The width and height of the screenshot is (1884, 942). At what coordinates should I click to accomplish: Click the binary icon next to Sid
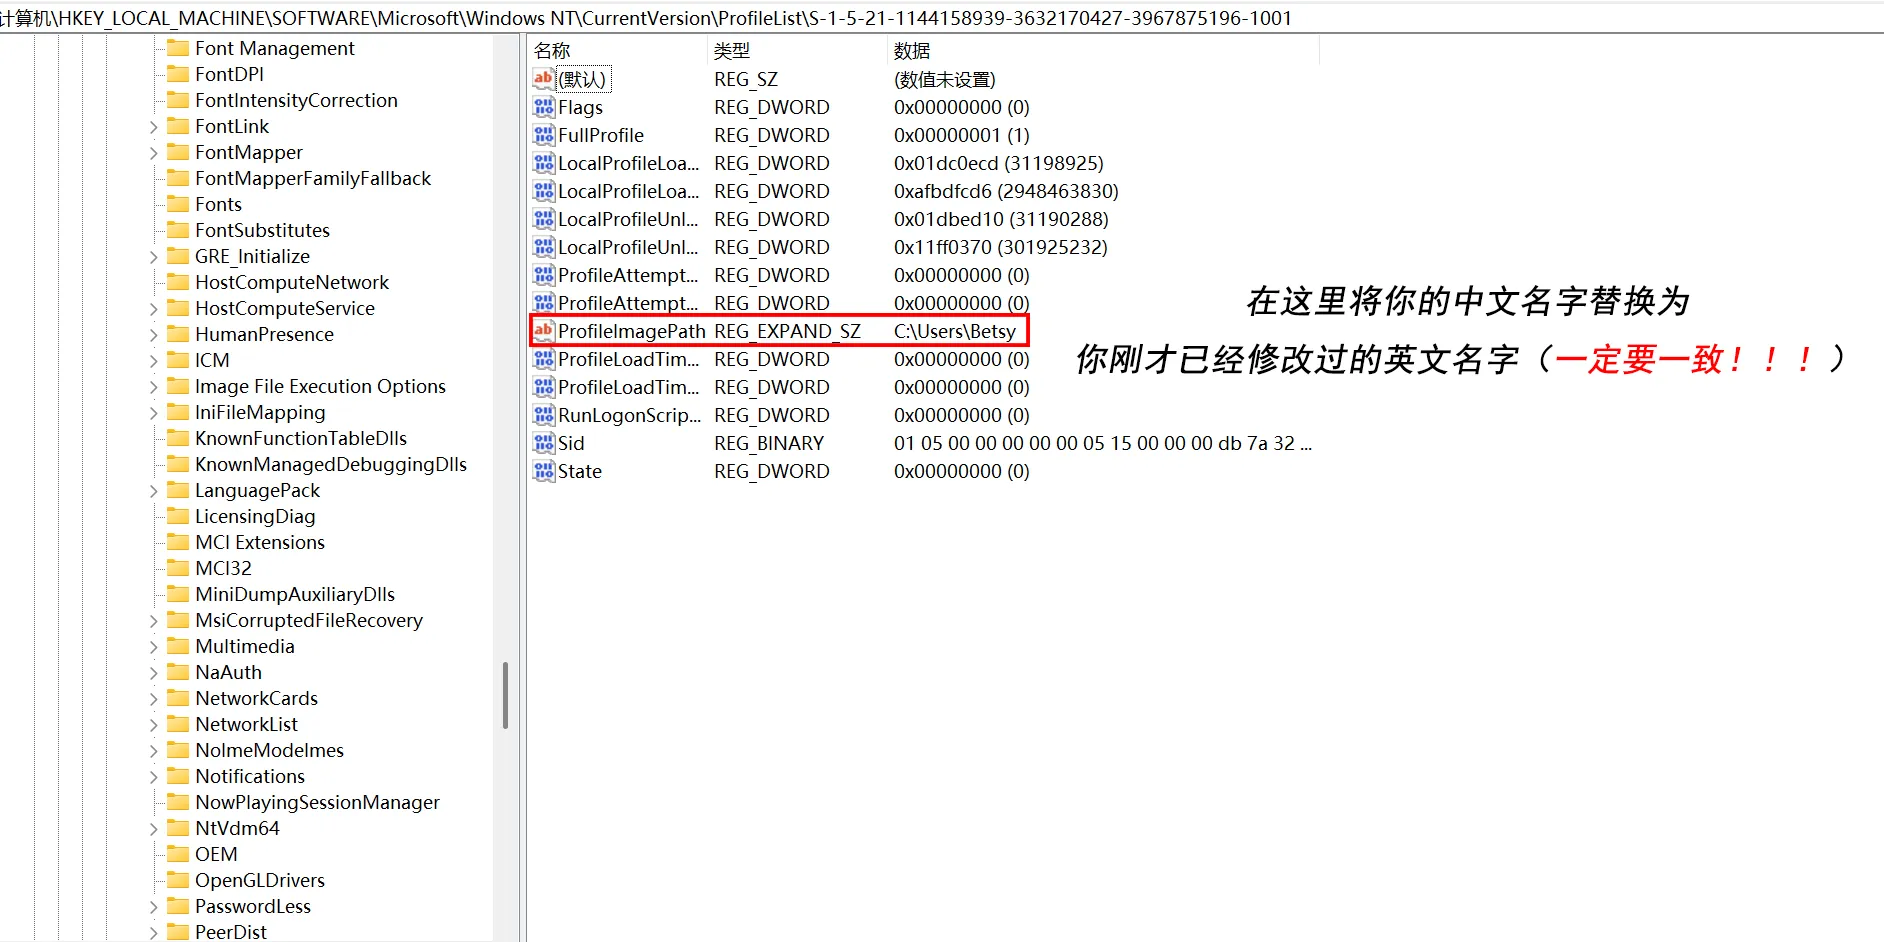pyautogui.click(x=543, y=442)
